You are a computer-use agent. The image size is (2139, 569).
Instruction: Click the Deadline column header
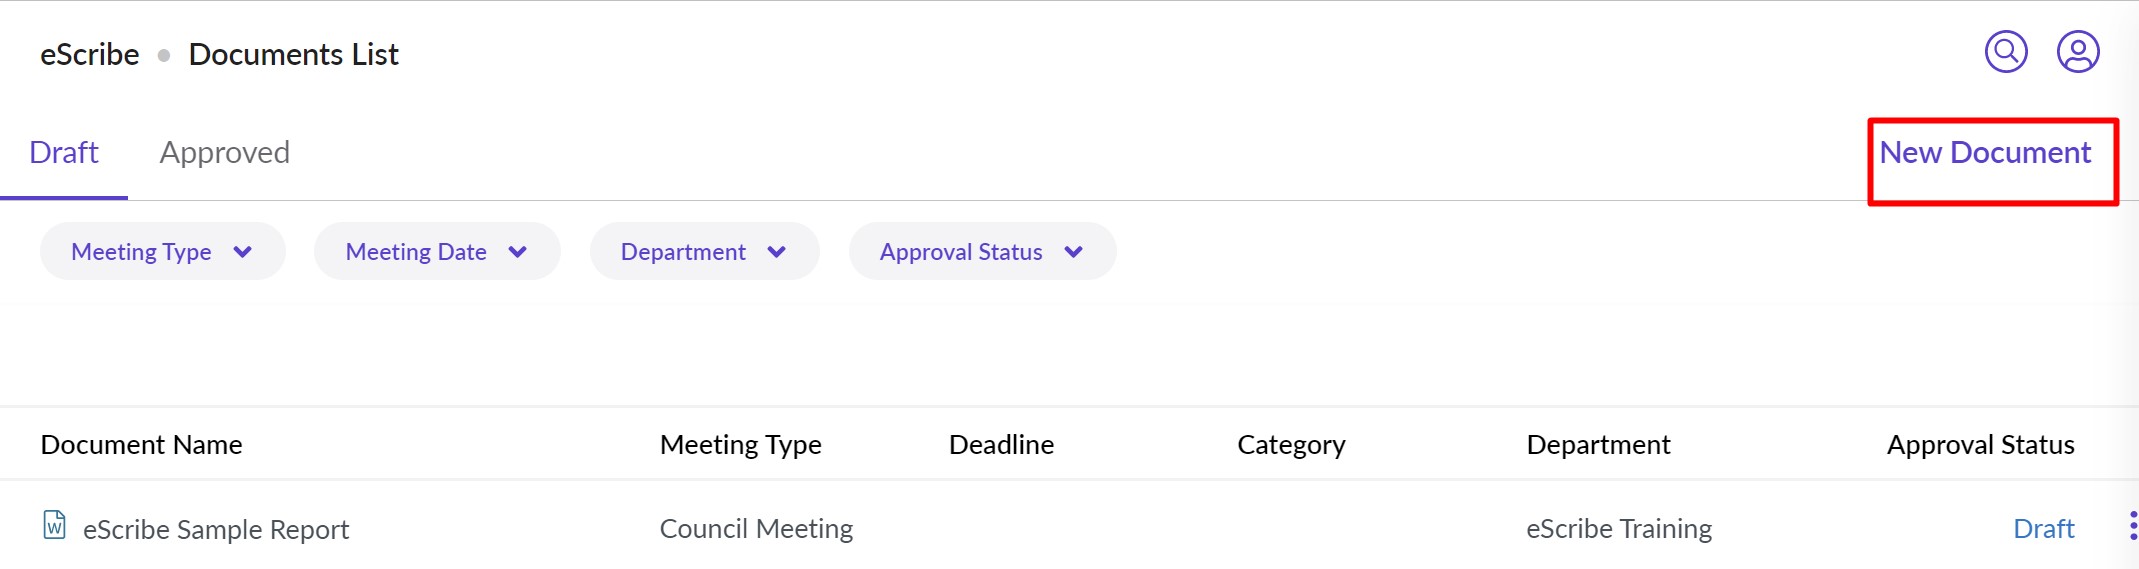pos(1001,445)
